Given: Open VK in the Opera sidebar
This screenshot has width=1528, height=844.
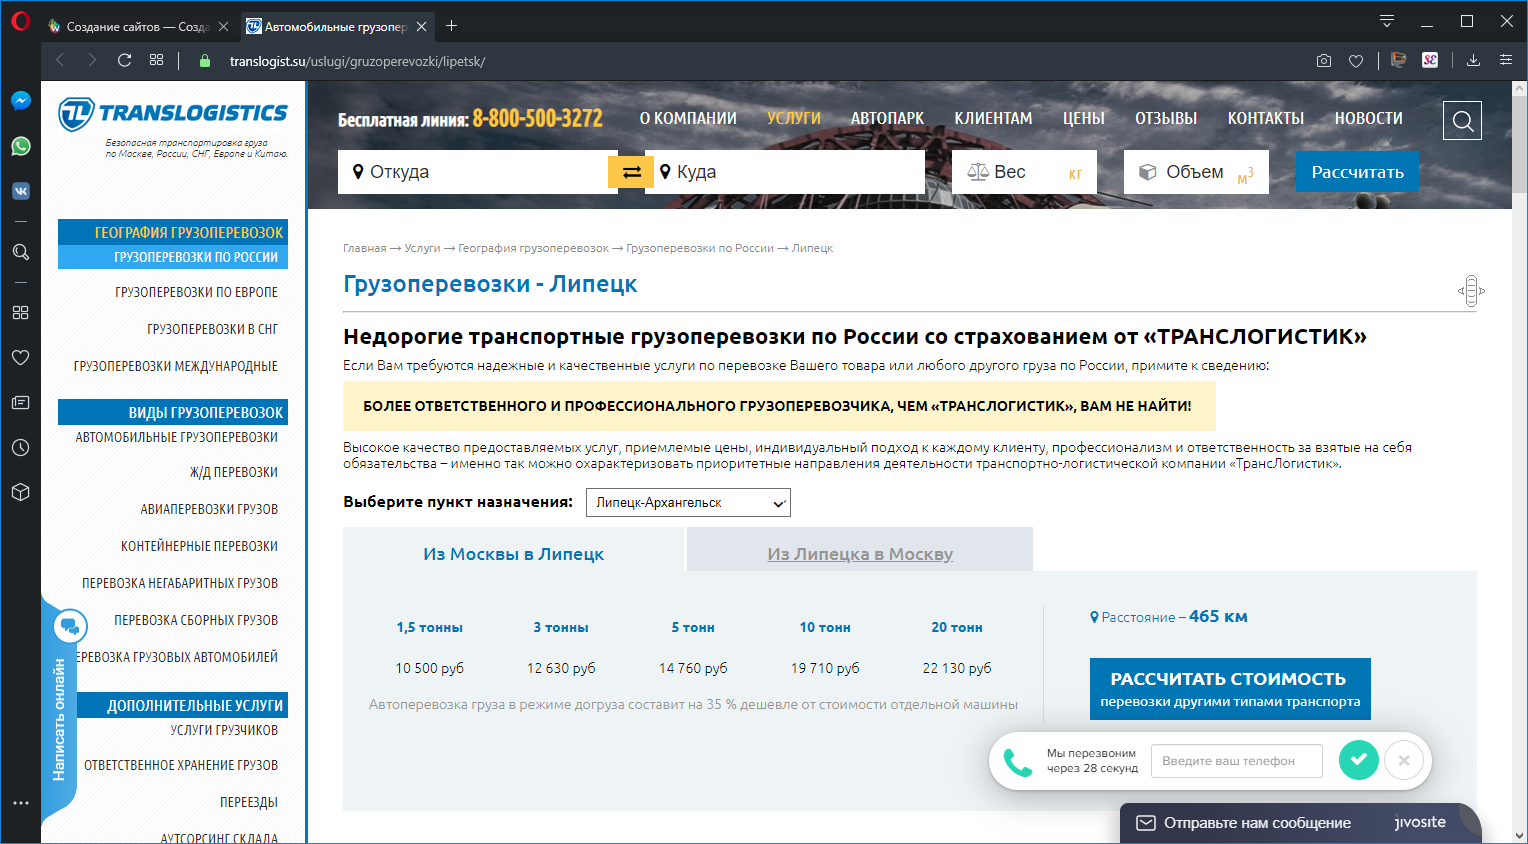Looking at the screenshot, I should (20, 191).
